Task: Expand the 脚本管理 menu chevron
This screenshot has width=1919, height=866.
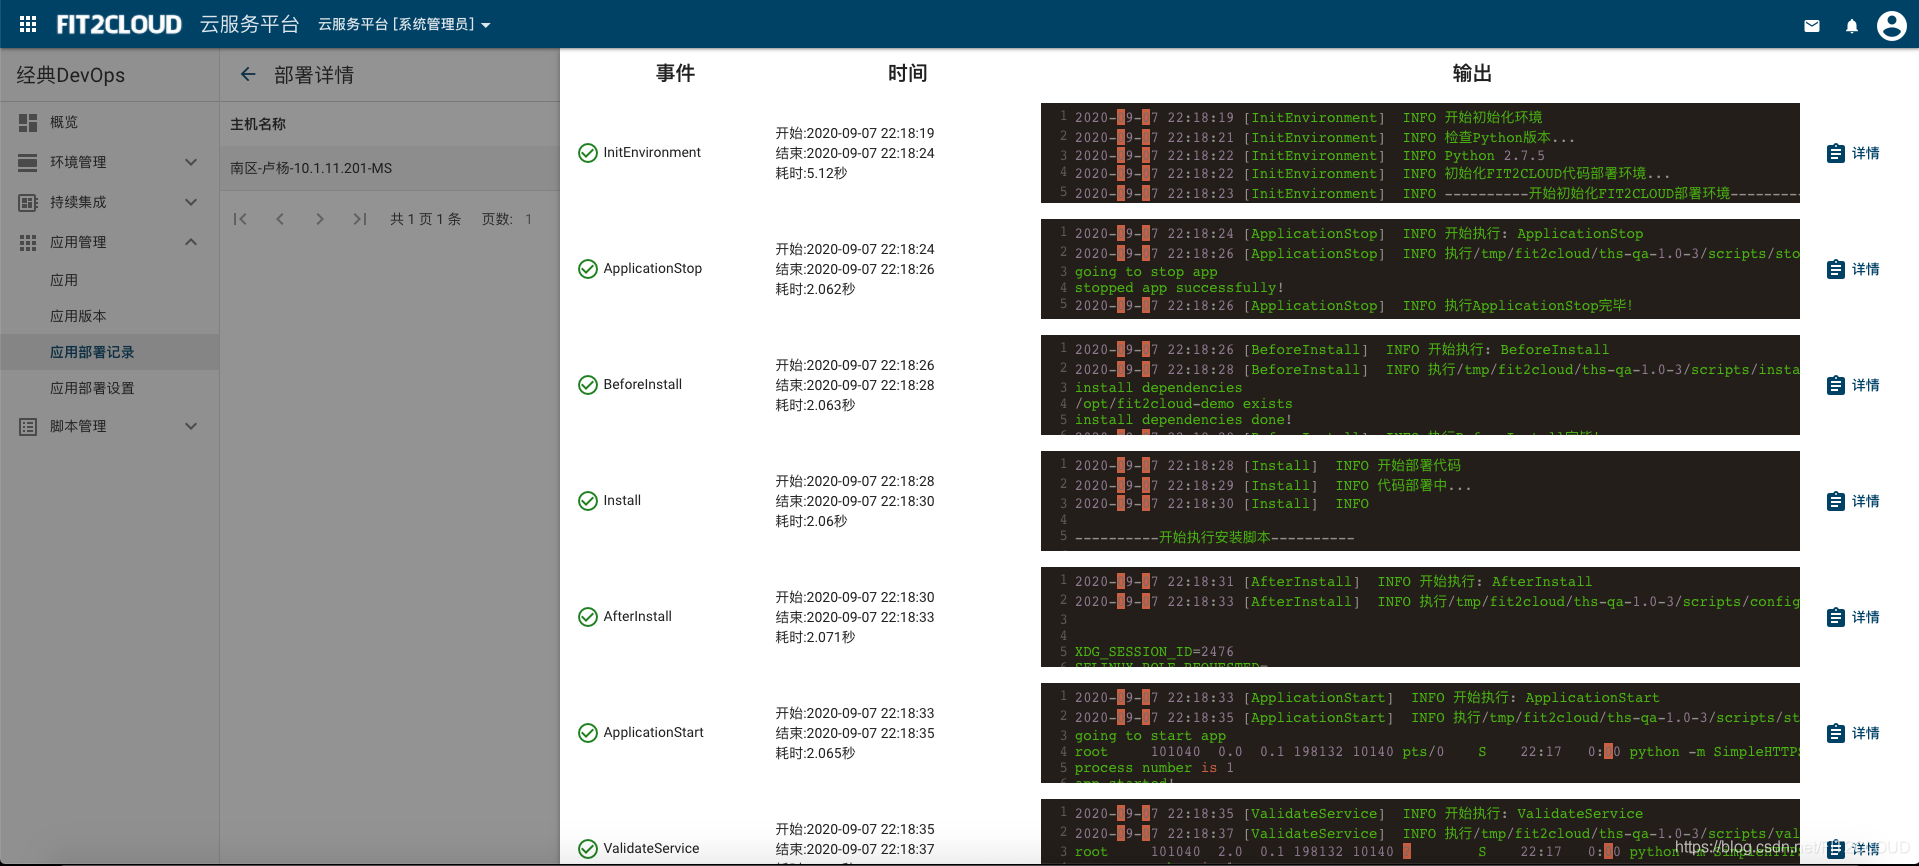Action: coord(191,426)
